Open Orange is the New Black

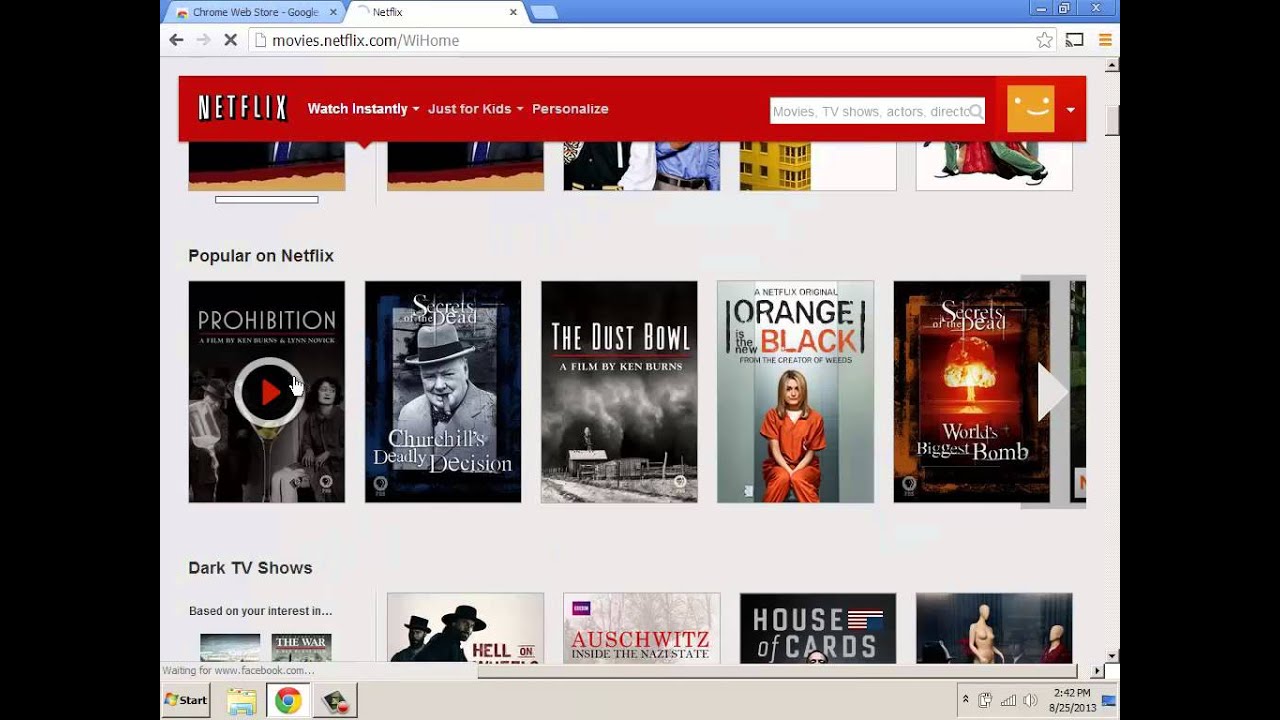click(x=795, y=392)
